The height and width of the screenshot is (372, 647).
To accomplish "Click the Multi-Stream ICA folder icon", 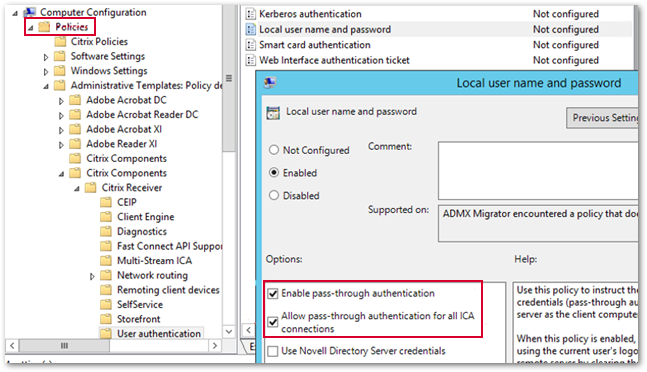I will [106, 261].
